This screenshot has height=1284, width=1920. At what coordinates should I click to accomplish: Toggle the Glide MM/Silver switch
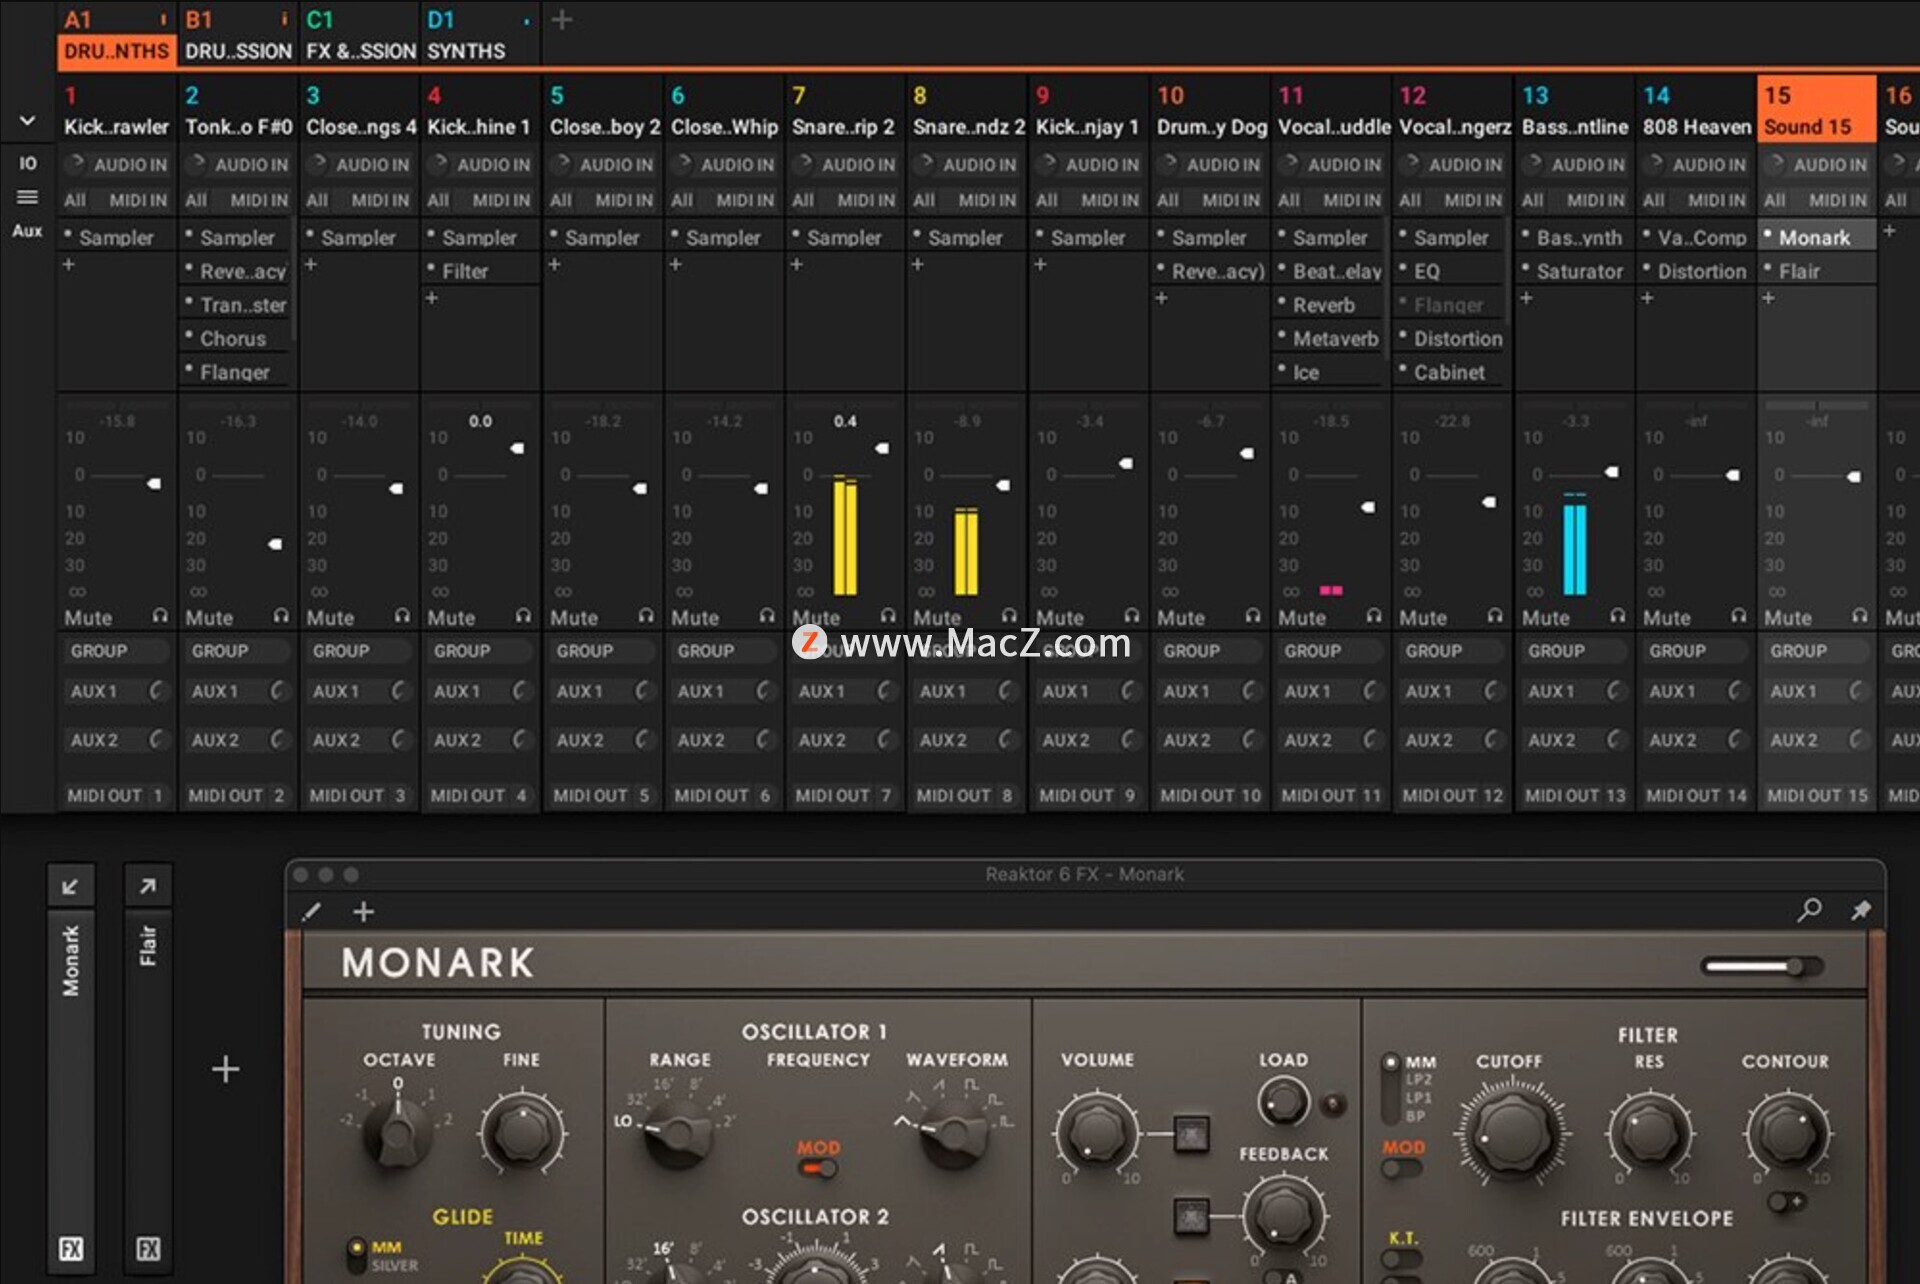click(x=356, y=1256)
